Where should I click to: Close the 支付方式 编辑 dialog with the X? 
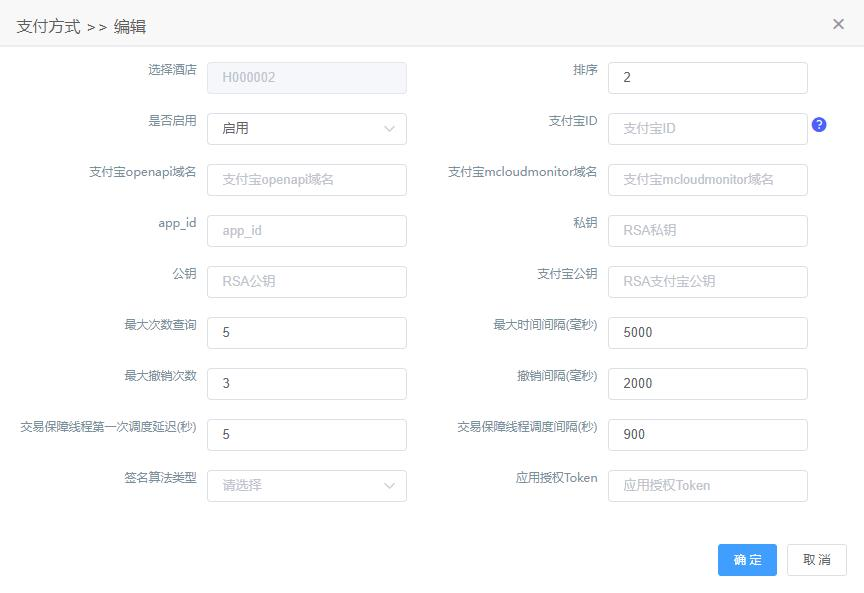click(838, 24)
